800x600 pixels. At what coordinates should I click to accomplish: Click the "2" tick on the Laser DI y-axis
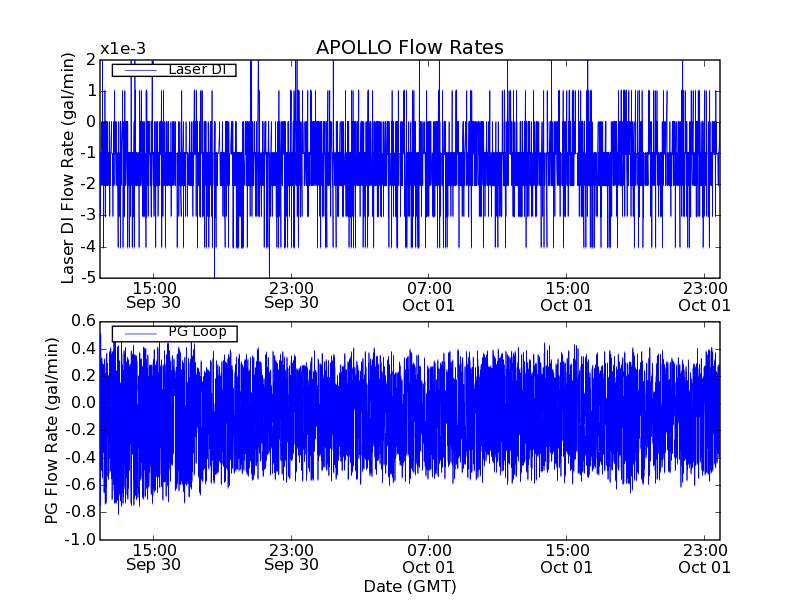point(91,60)
